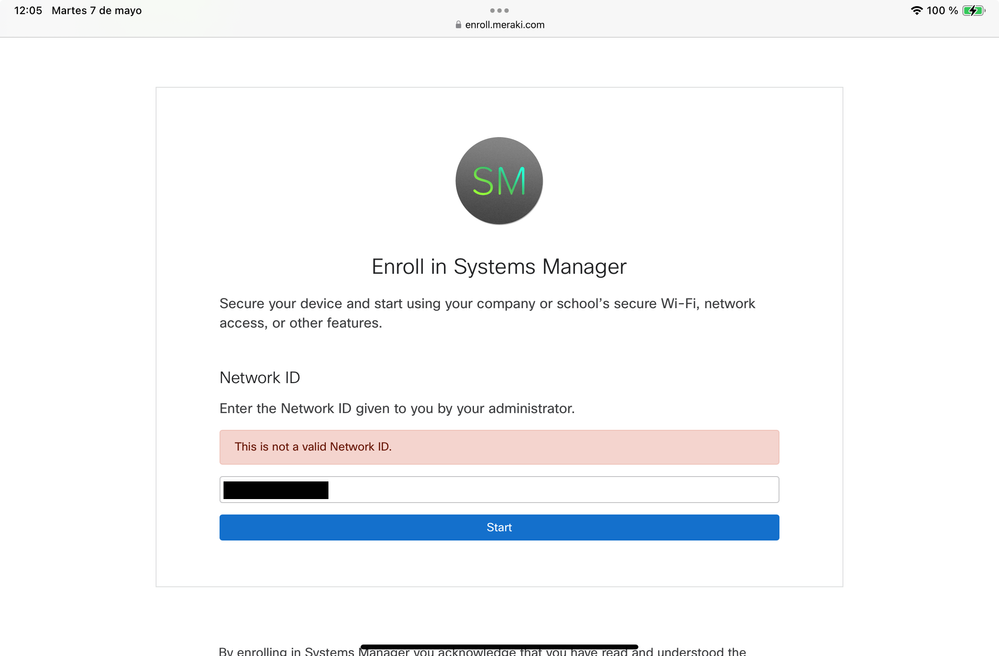
Task: Tap the Wi-Fi status icon
Action: click(x=917, y=10)
